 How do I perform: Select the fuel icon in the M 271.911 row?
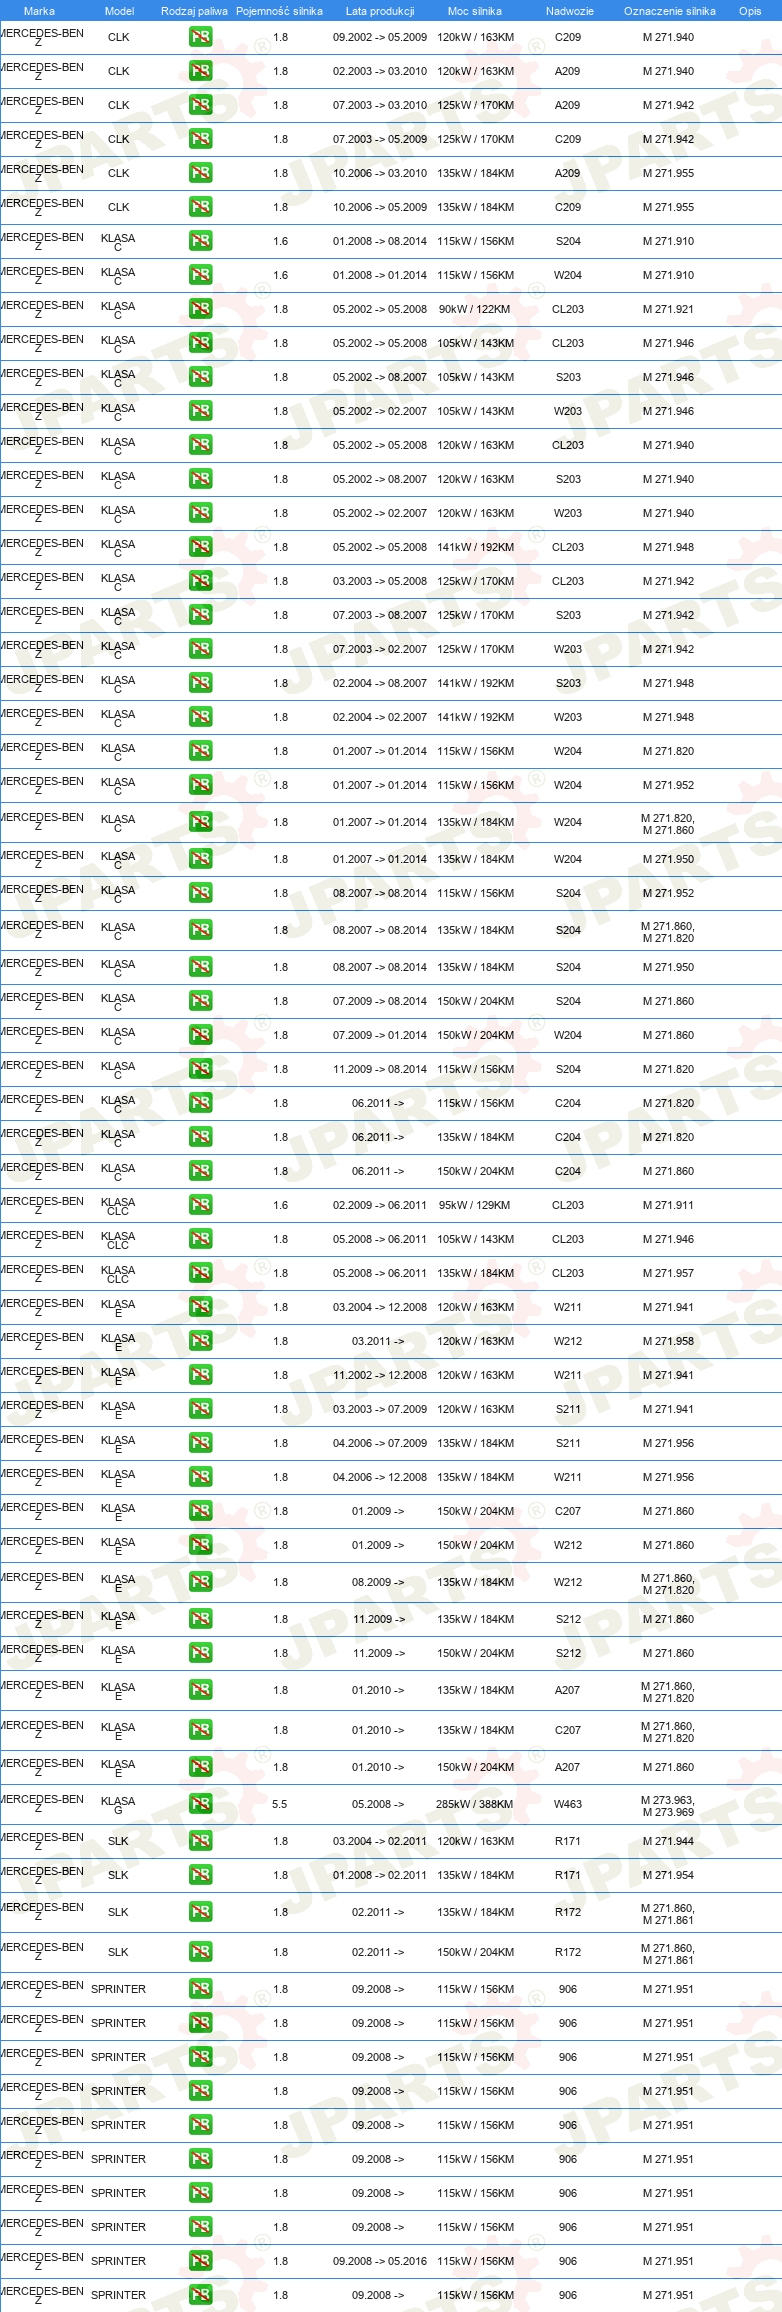click(201, 1206)
